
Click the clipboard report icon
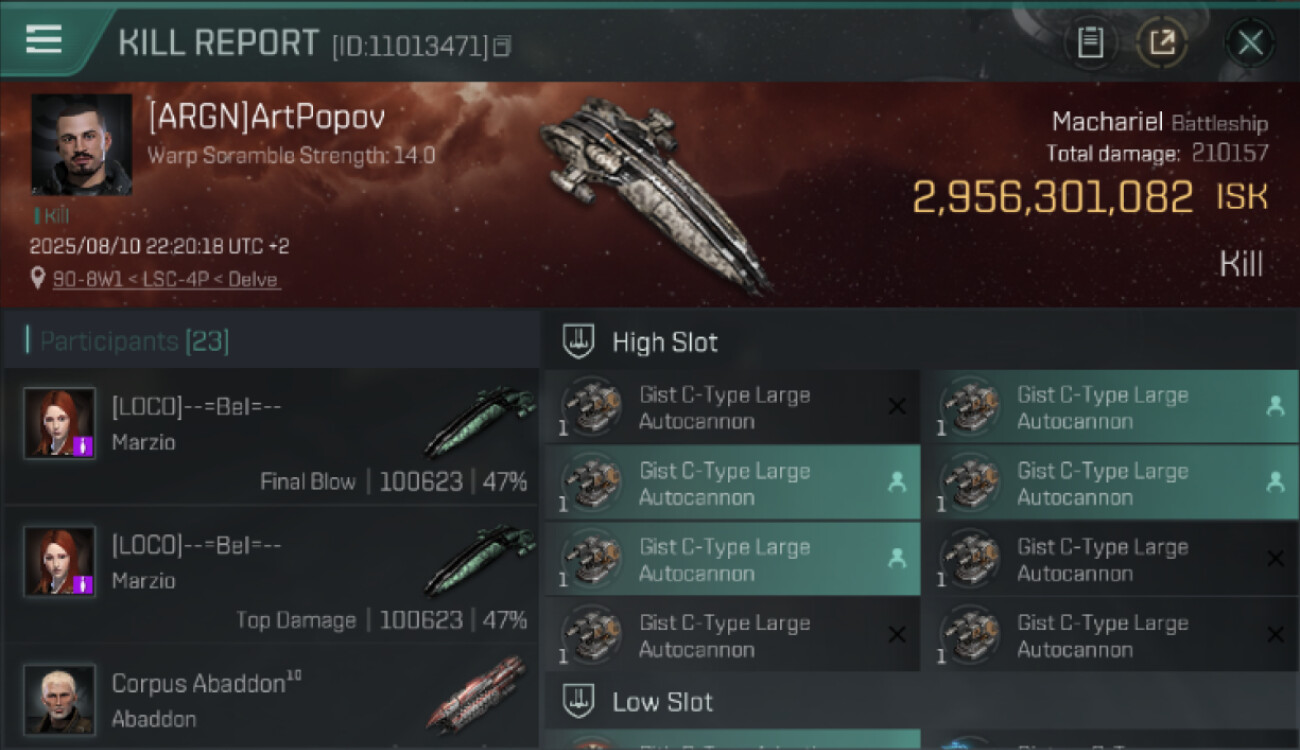click(x=1090, y=42)
